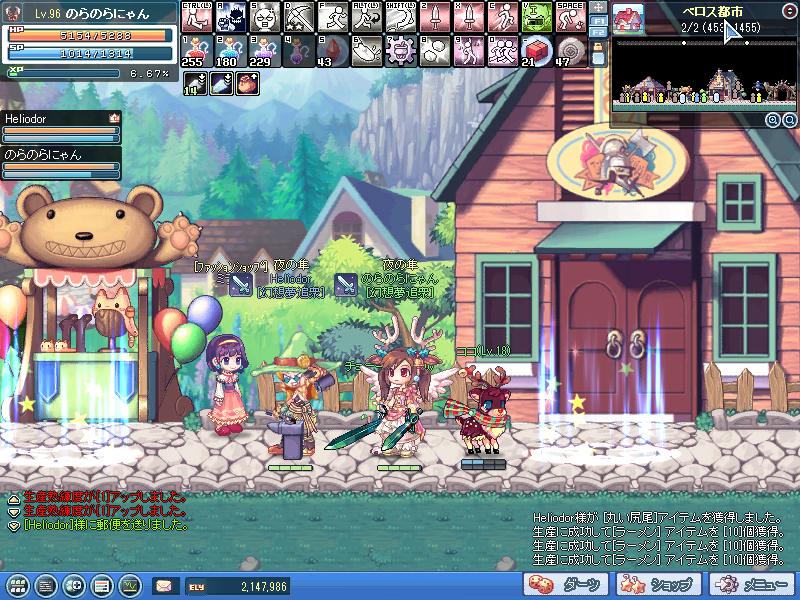Image resolution: width=800 pixels, height=600 pixels.
Task: Select the D-key pickaxe mining skill
Action: [299, 17]
